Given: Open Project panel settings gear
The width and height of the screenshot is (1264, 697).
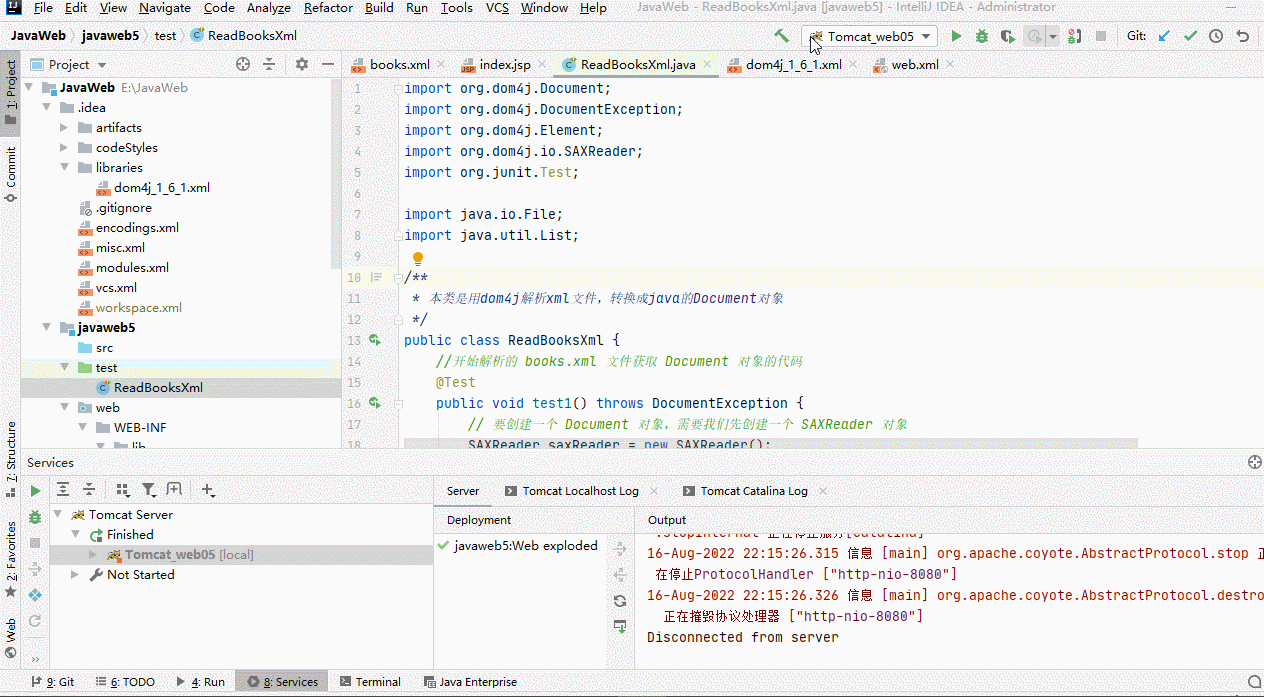Looking at the screenshot, I should [x=302, y=64].
